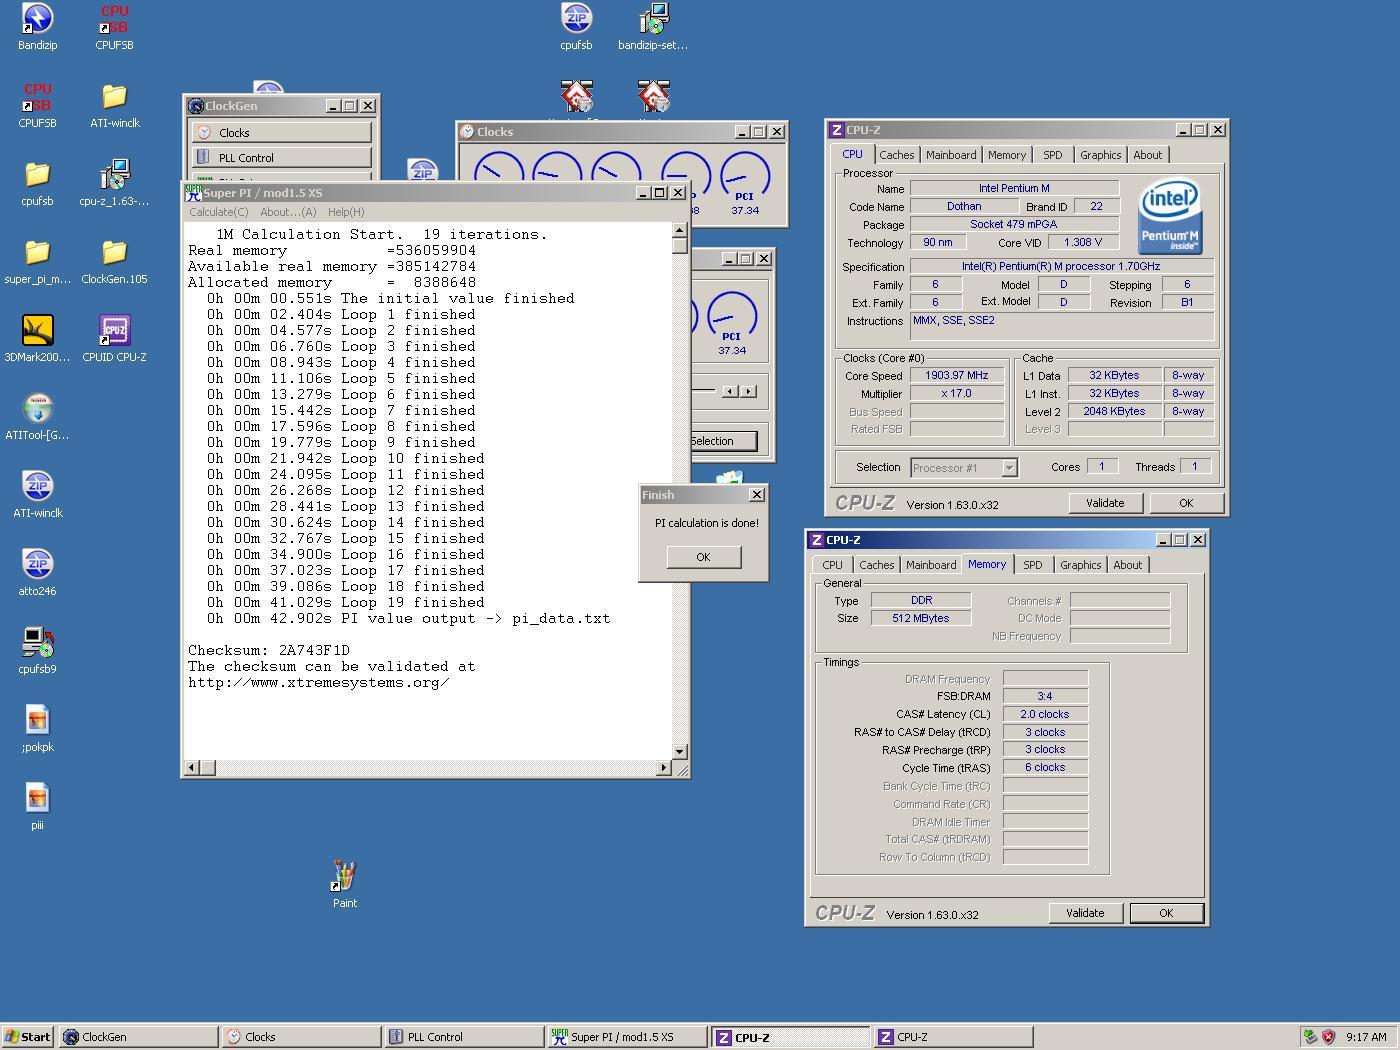This screenshot has width=1400, height=1050.
Task: Launch the 3DMark200 desktop icon
Action: pos(37,339)
